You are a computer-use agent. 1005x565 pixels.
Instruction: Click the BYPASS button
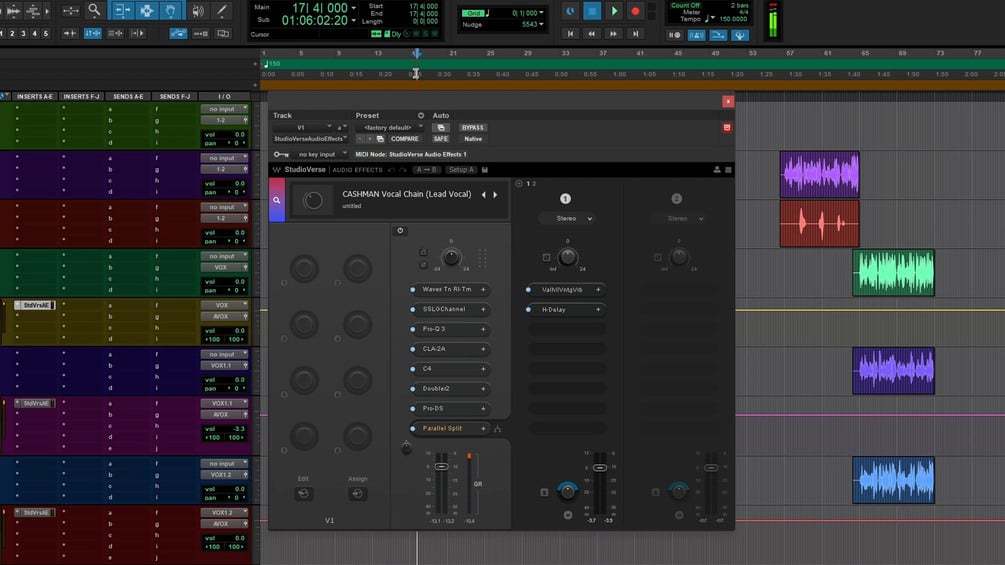click(x=472, y=127)
